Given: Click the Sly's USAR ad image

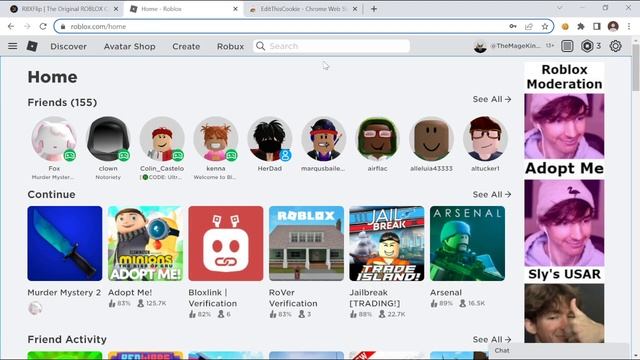Looking at the screenshot, I should (x=564, y=313).
